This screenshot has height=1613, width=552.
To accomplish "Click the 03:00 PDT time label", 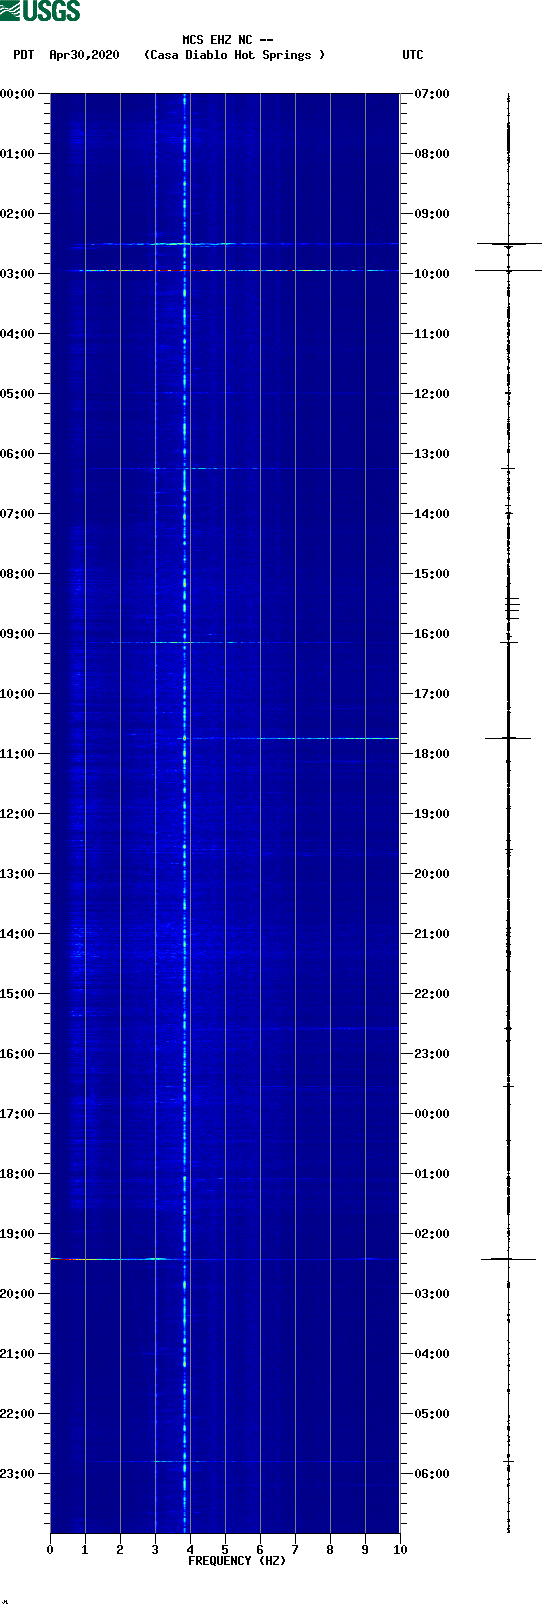I will click(18, 273).
